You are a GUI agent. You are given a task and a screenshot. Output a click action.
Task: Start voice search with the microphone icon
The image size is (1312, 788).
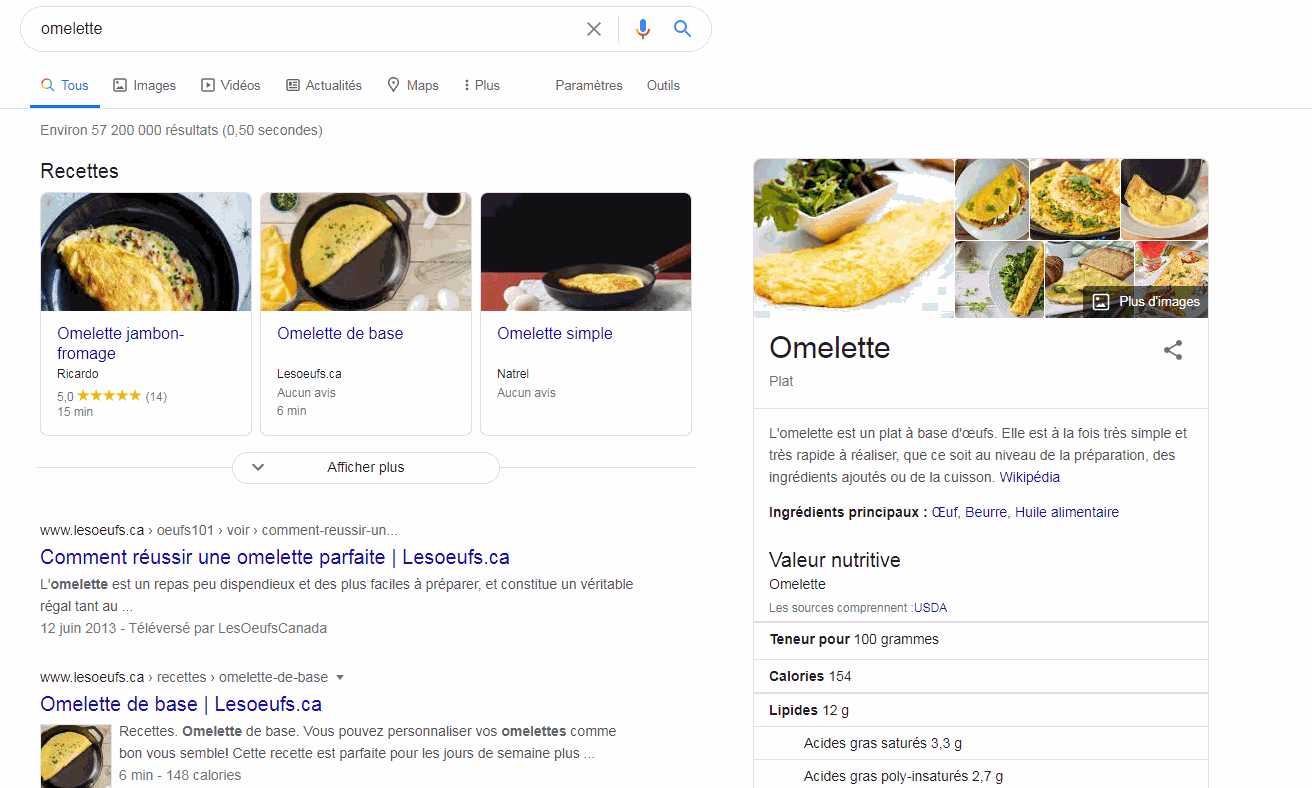coord(643,29)
